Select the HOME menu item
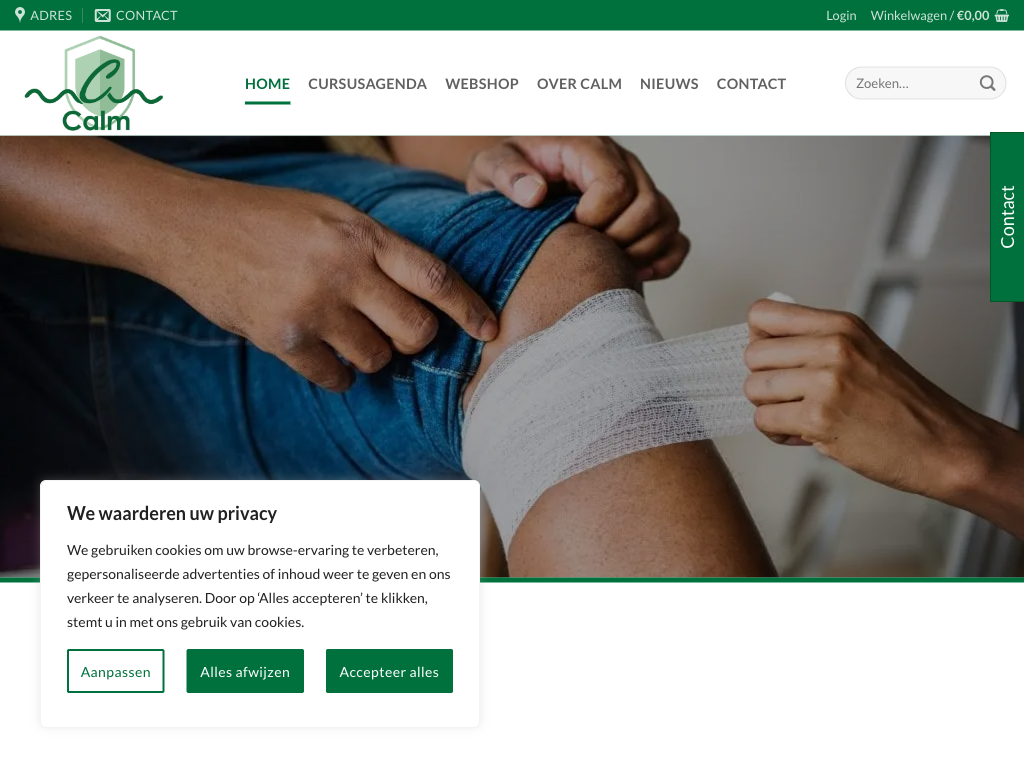Screen dimensions: 1024x768 267,84
